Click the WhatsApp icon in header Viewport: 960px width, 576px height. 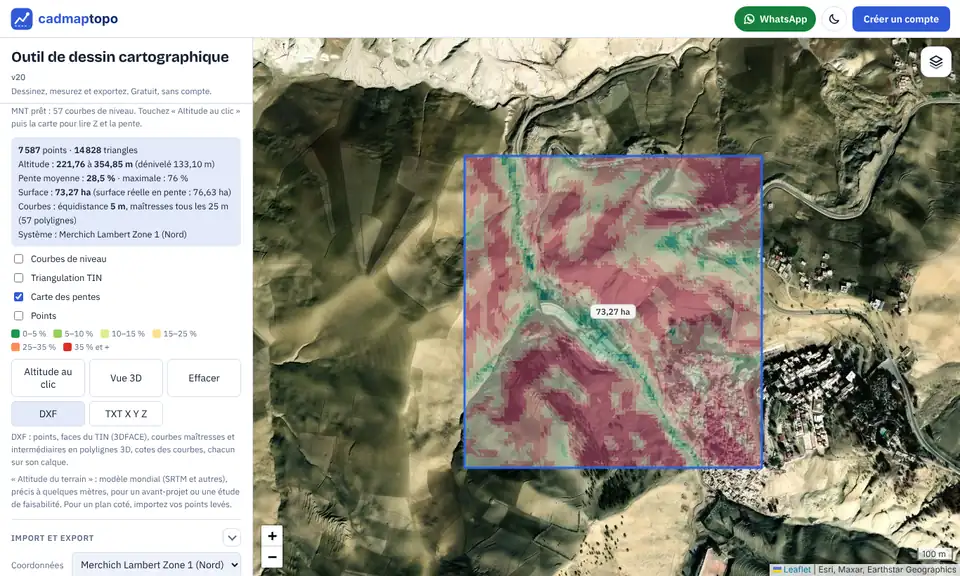pos(749,19)
